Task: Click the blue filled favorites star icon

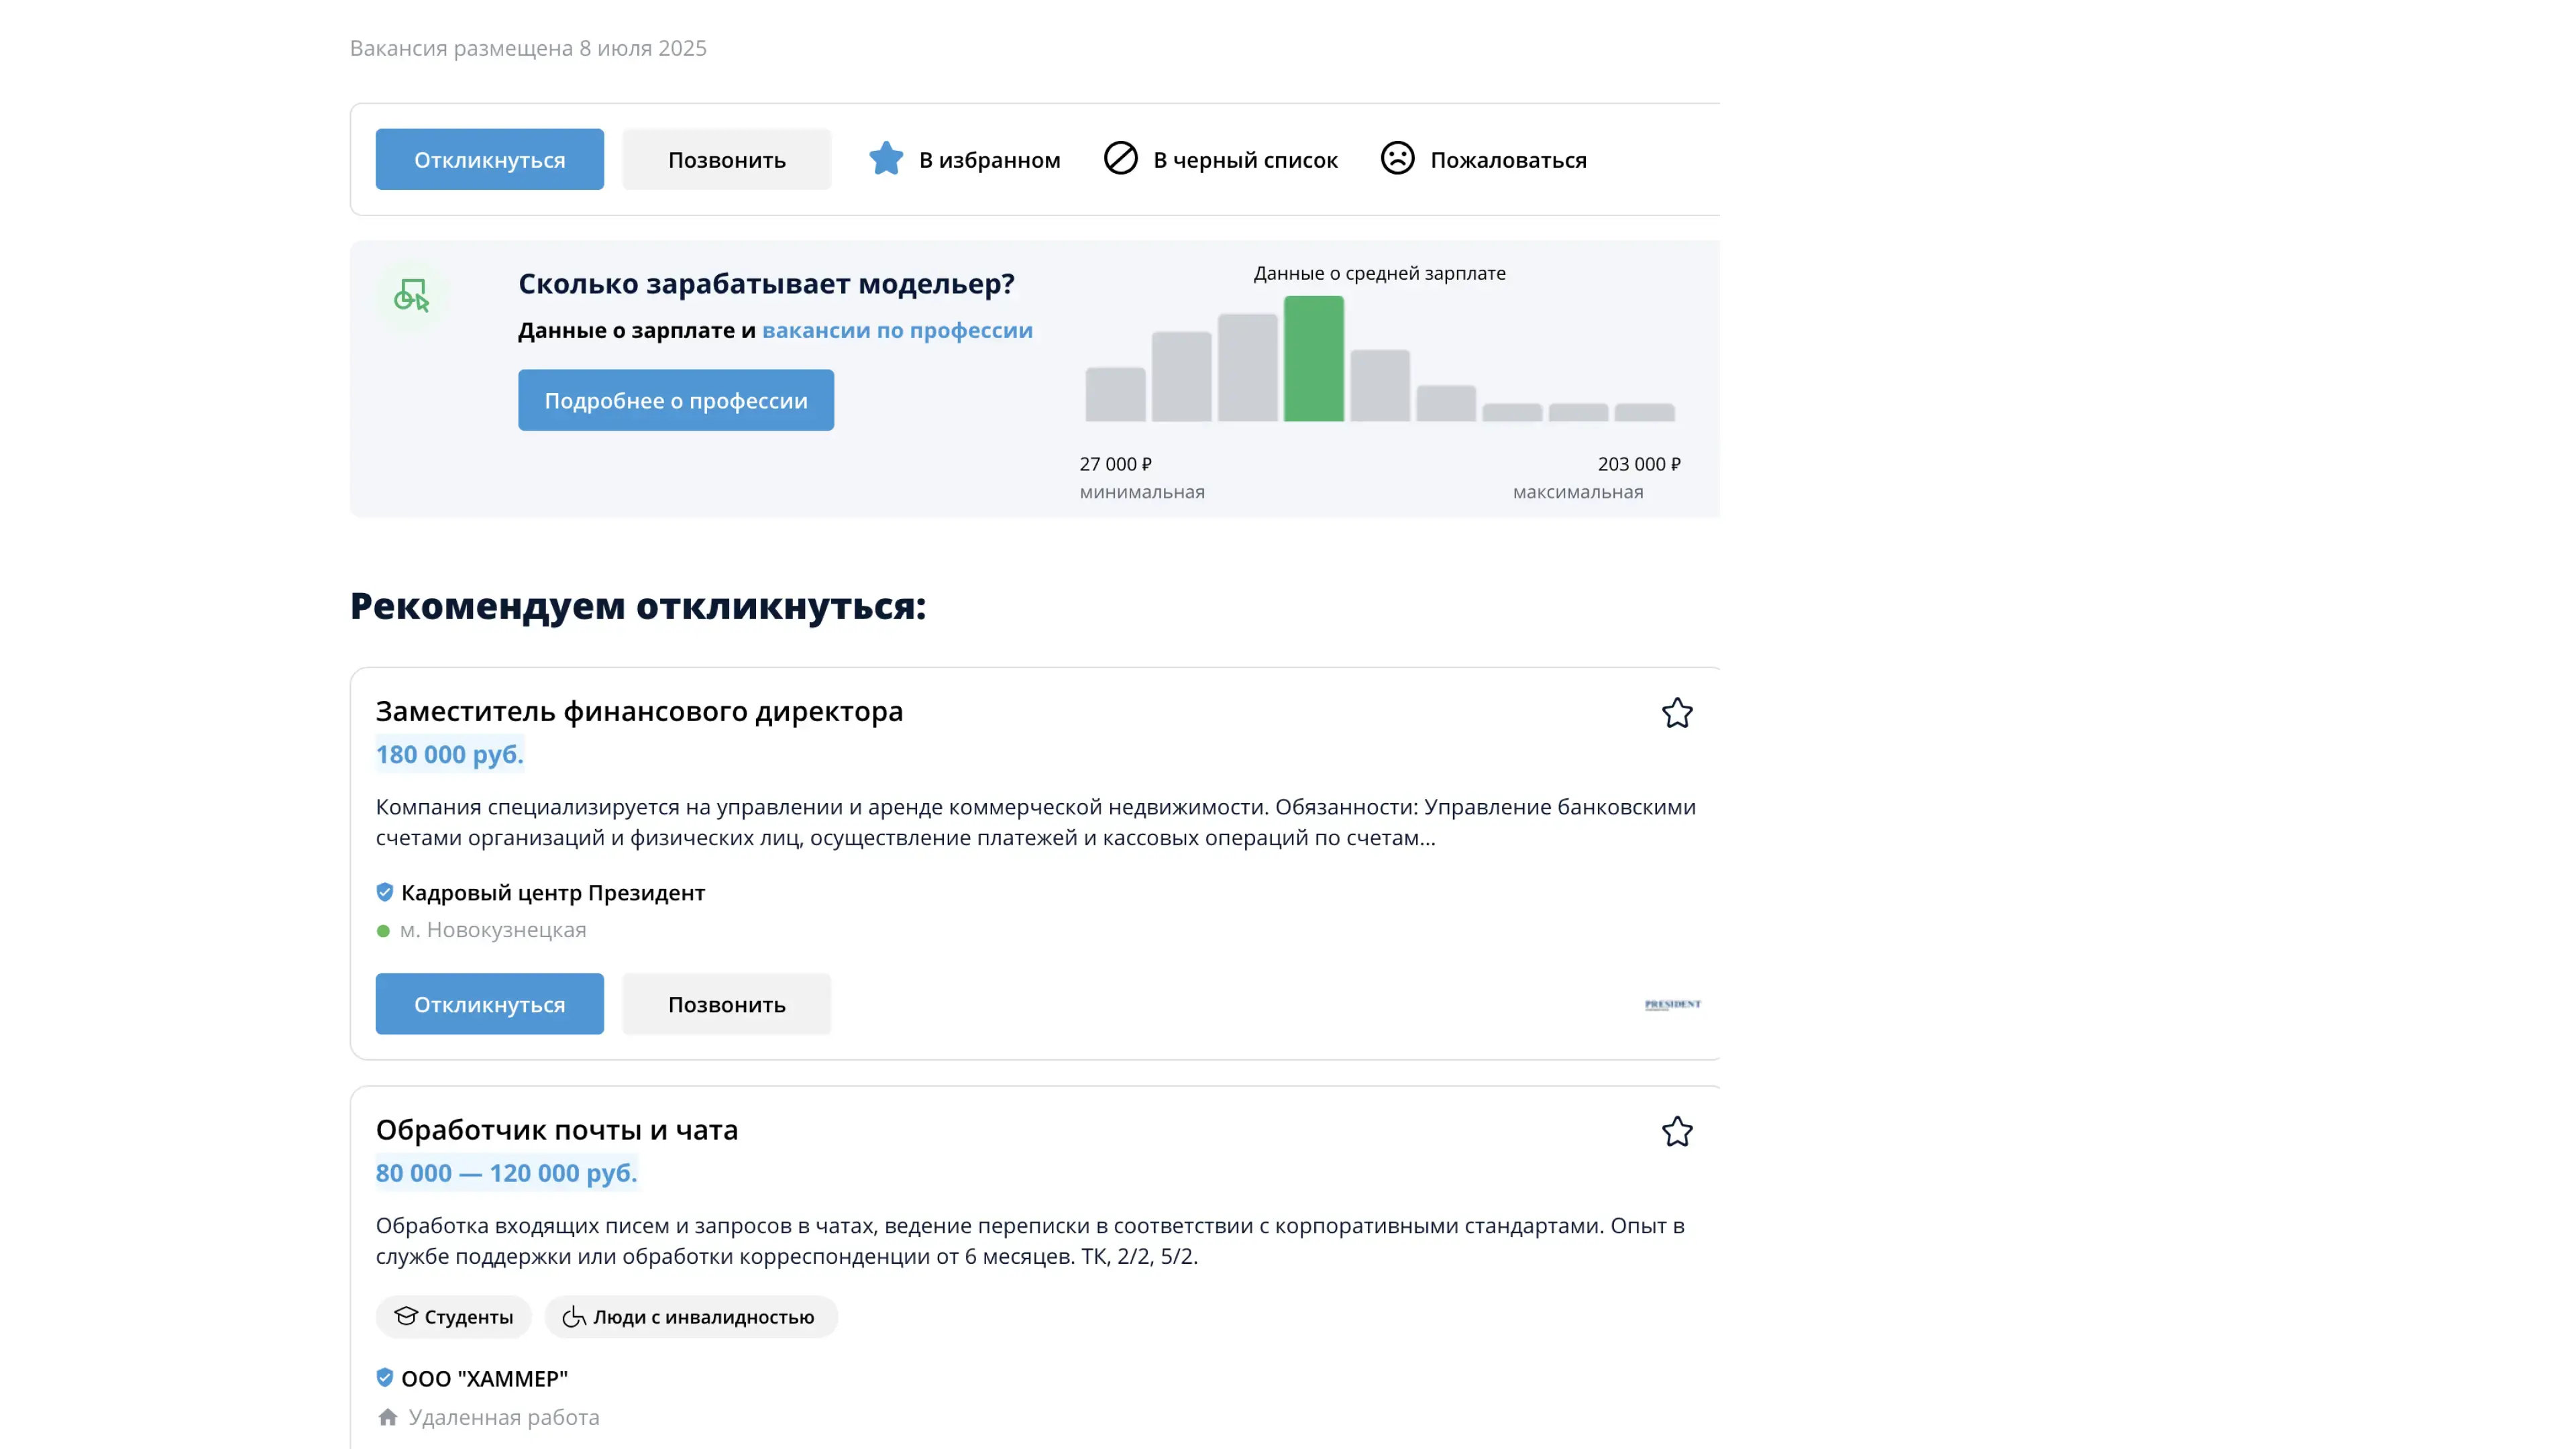Action: (885, 159)
